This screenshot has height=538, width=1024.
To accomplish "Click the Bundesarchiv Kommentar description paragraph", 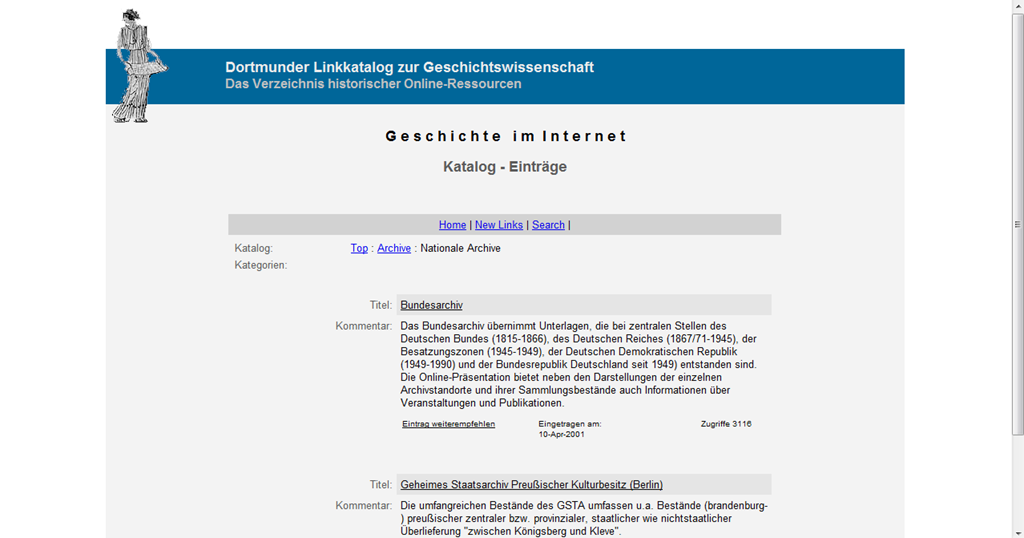I will [579, 364].
